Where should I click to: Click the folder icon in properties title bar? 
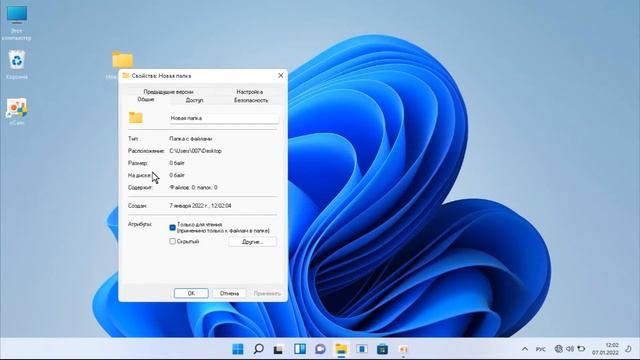tap(126, 76)
